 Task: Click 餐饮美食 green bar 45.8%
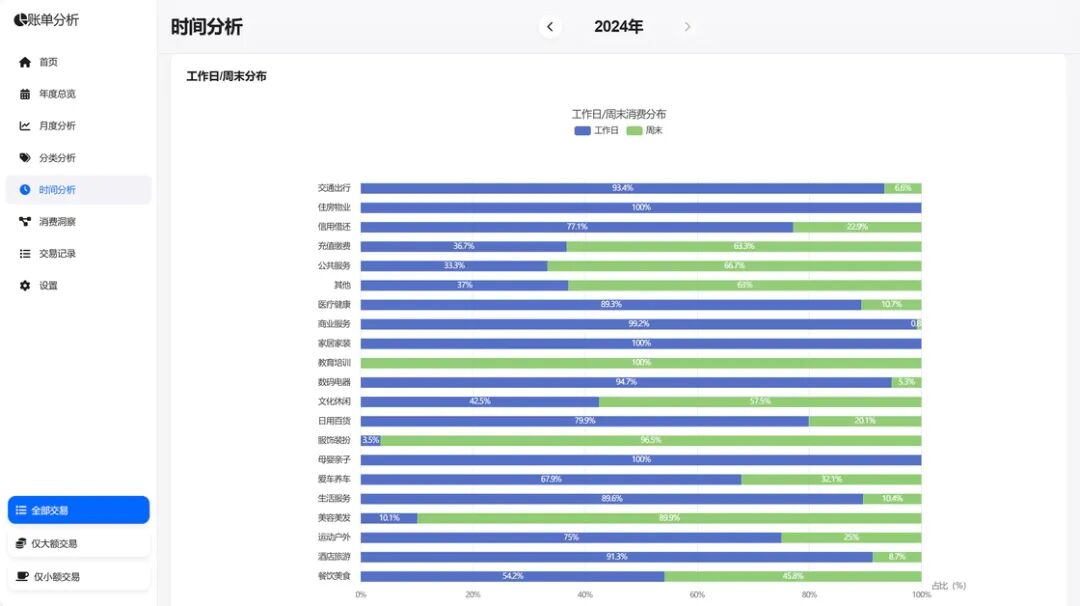pyautogui.click(x=793, y=576)
